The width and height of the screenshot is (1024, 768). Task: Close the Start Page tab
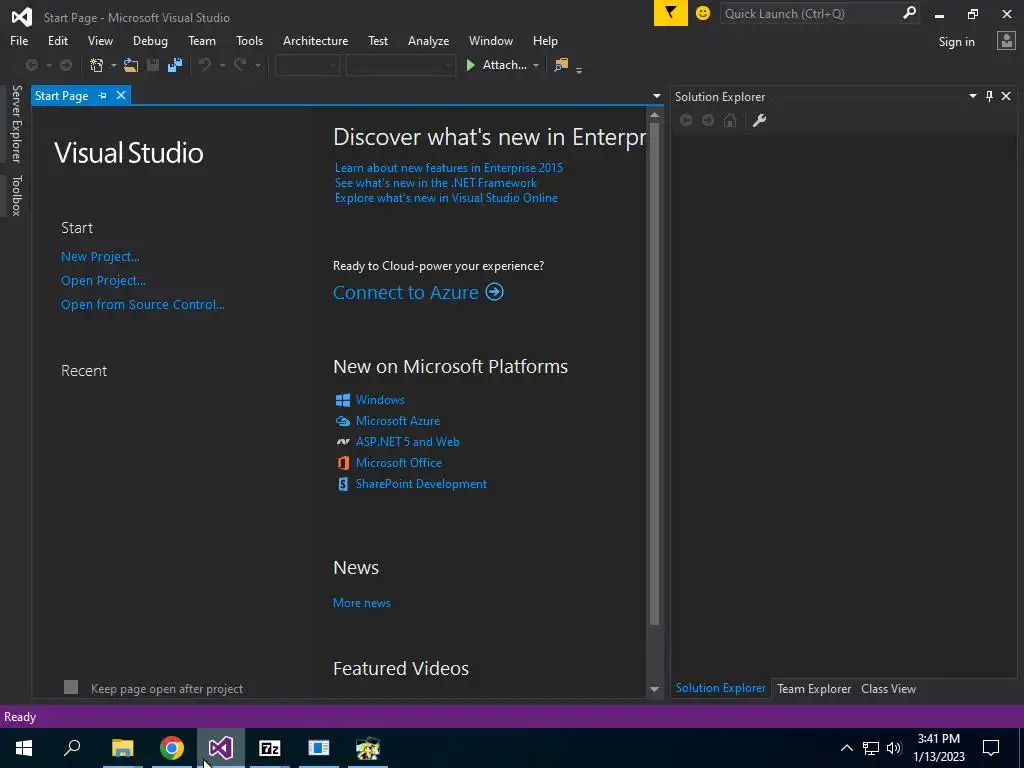pyautogui.click(x=121, y=95)
